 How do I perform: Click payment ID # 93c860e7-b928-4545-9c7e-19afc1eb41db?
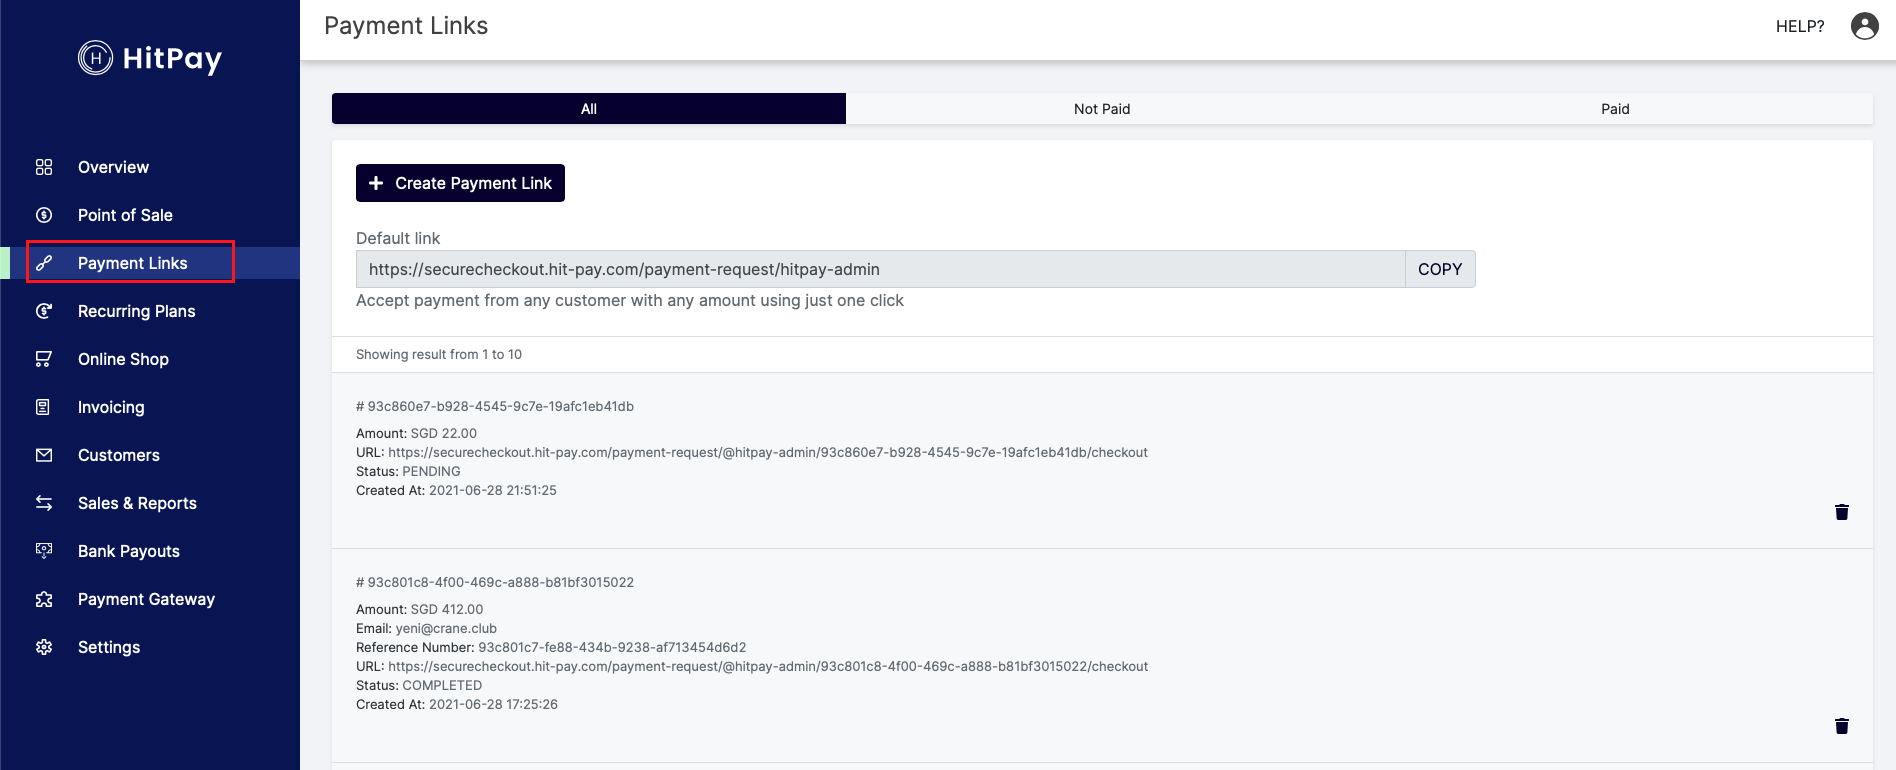click(495, 406)
